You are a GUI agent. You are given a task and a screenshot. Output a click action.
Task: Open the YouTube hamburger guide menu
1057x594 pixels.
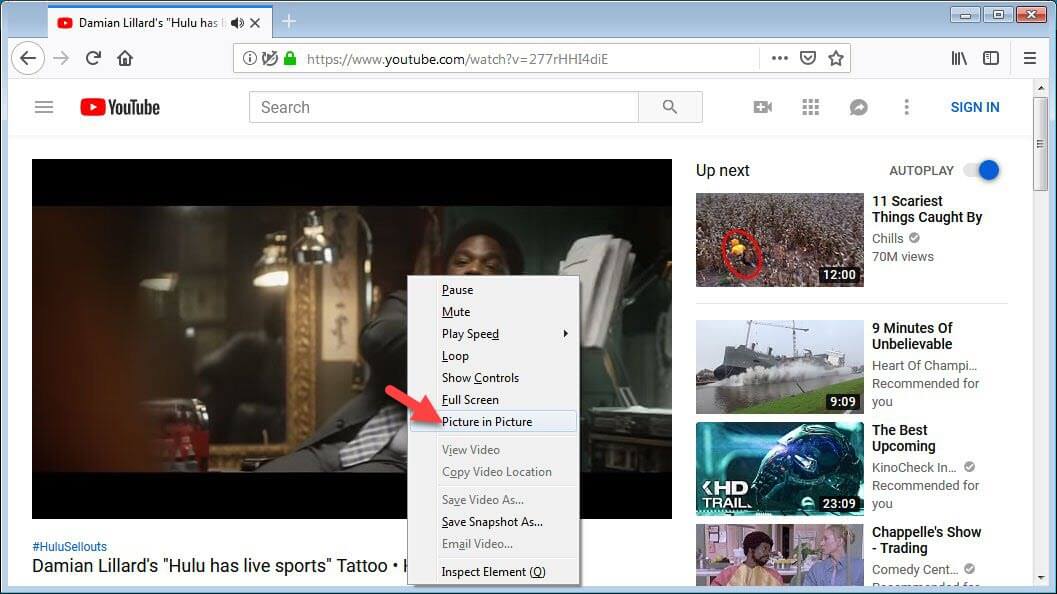tap(44, 107)
